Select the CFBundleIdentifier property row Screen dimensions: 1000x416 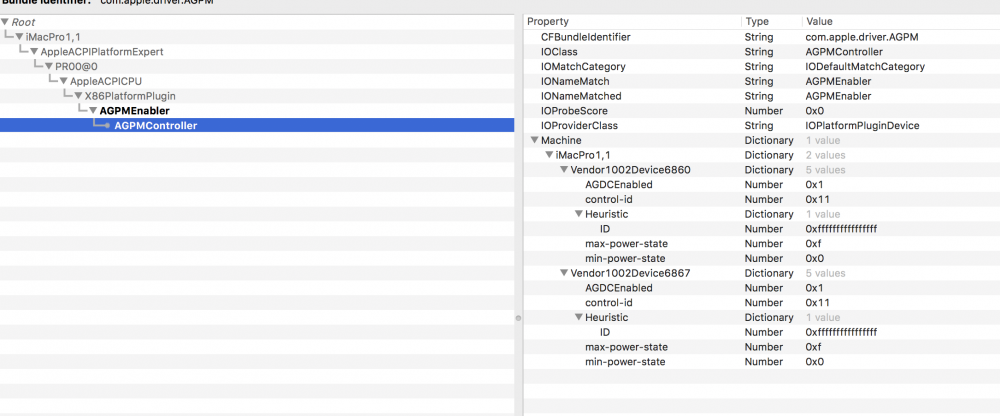coord(762,37)
